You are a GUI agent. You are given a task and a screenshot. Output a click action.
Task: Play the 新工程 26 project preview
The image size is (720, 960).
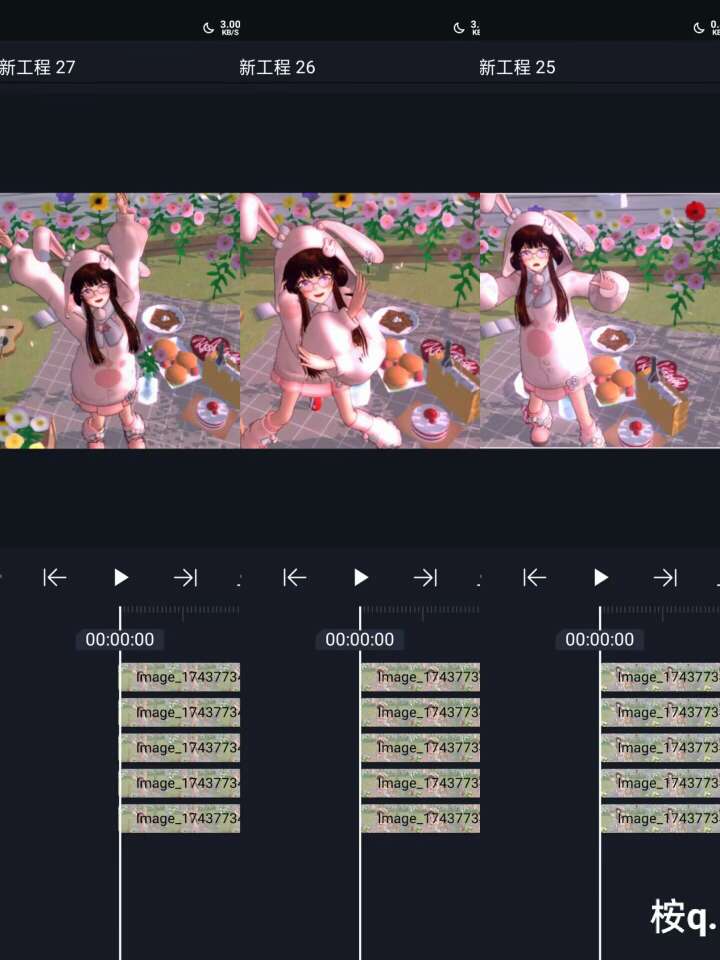(361, 577)
